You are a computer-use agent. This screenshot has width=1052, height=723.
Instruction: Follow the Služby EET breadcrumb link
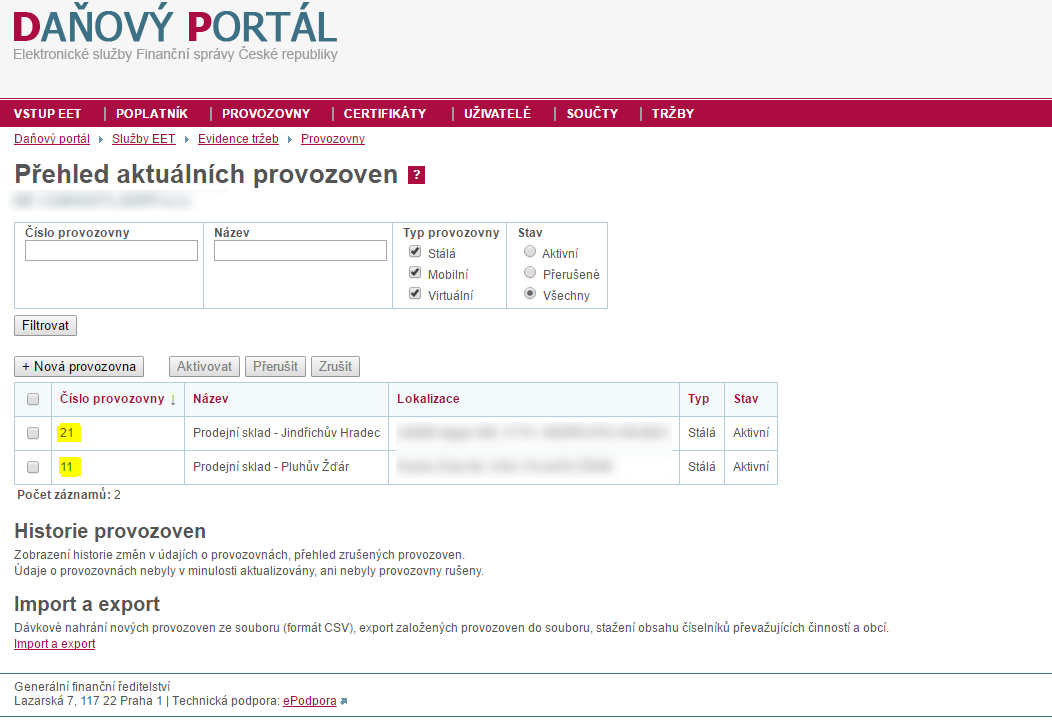[144, 139]
